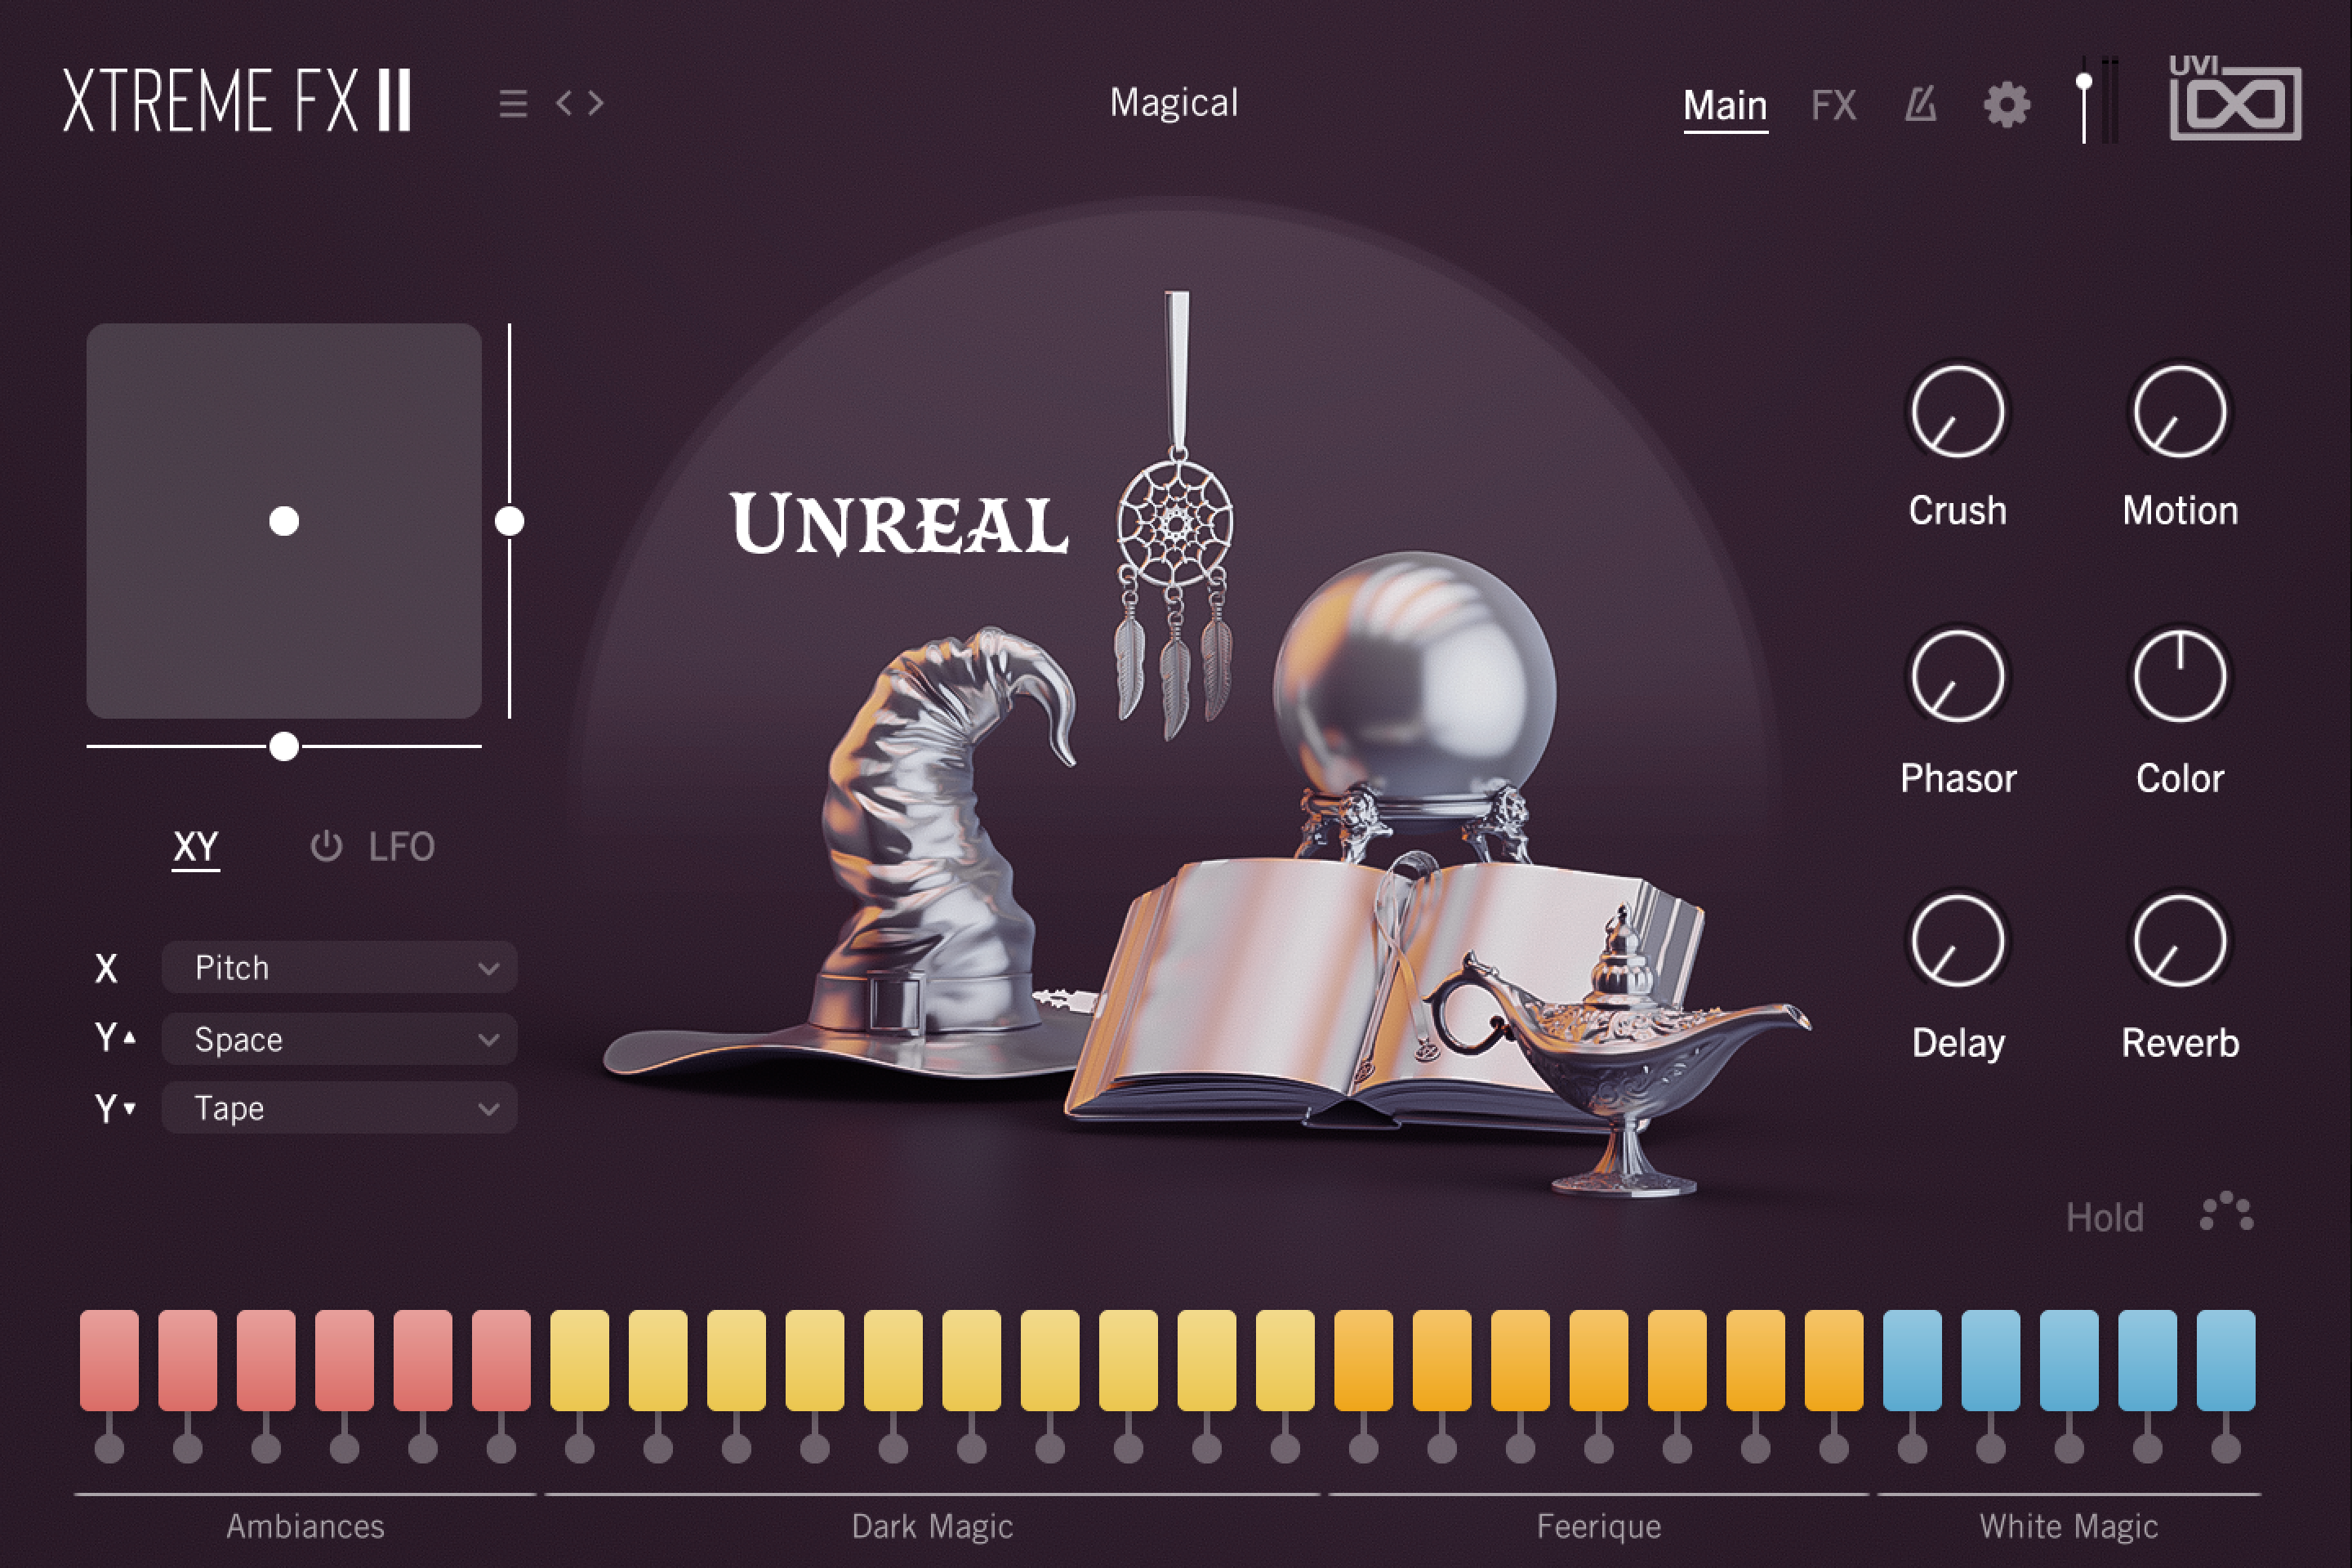Open the X axis Pitch dropdown

click(339, 967)
